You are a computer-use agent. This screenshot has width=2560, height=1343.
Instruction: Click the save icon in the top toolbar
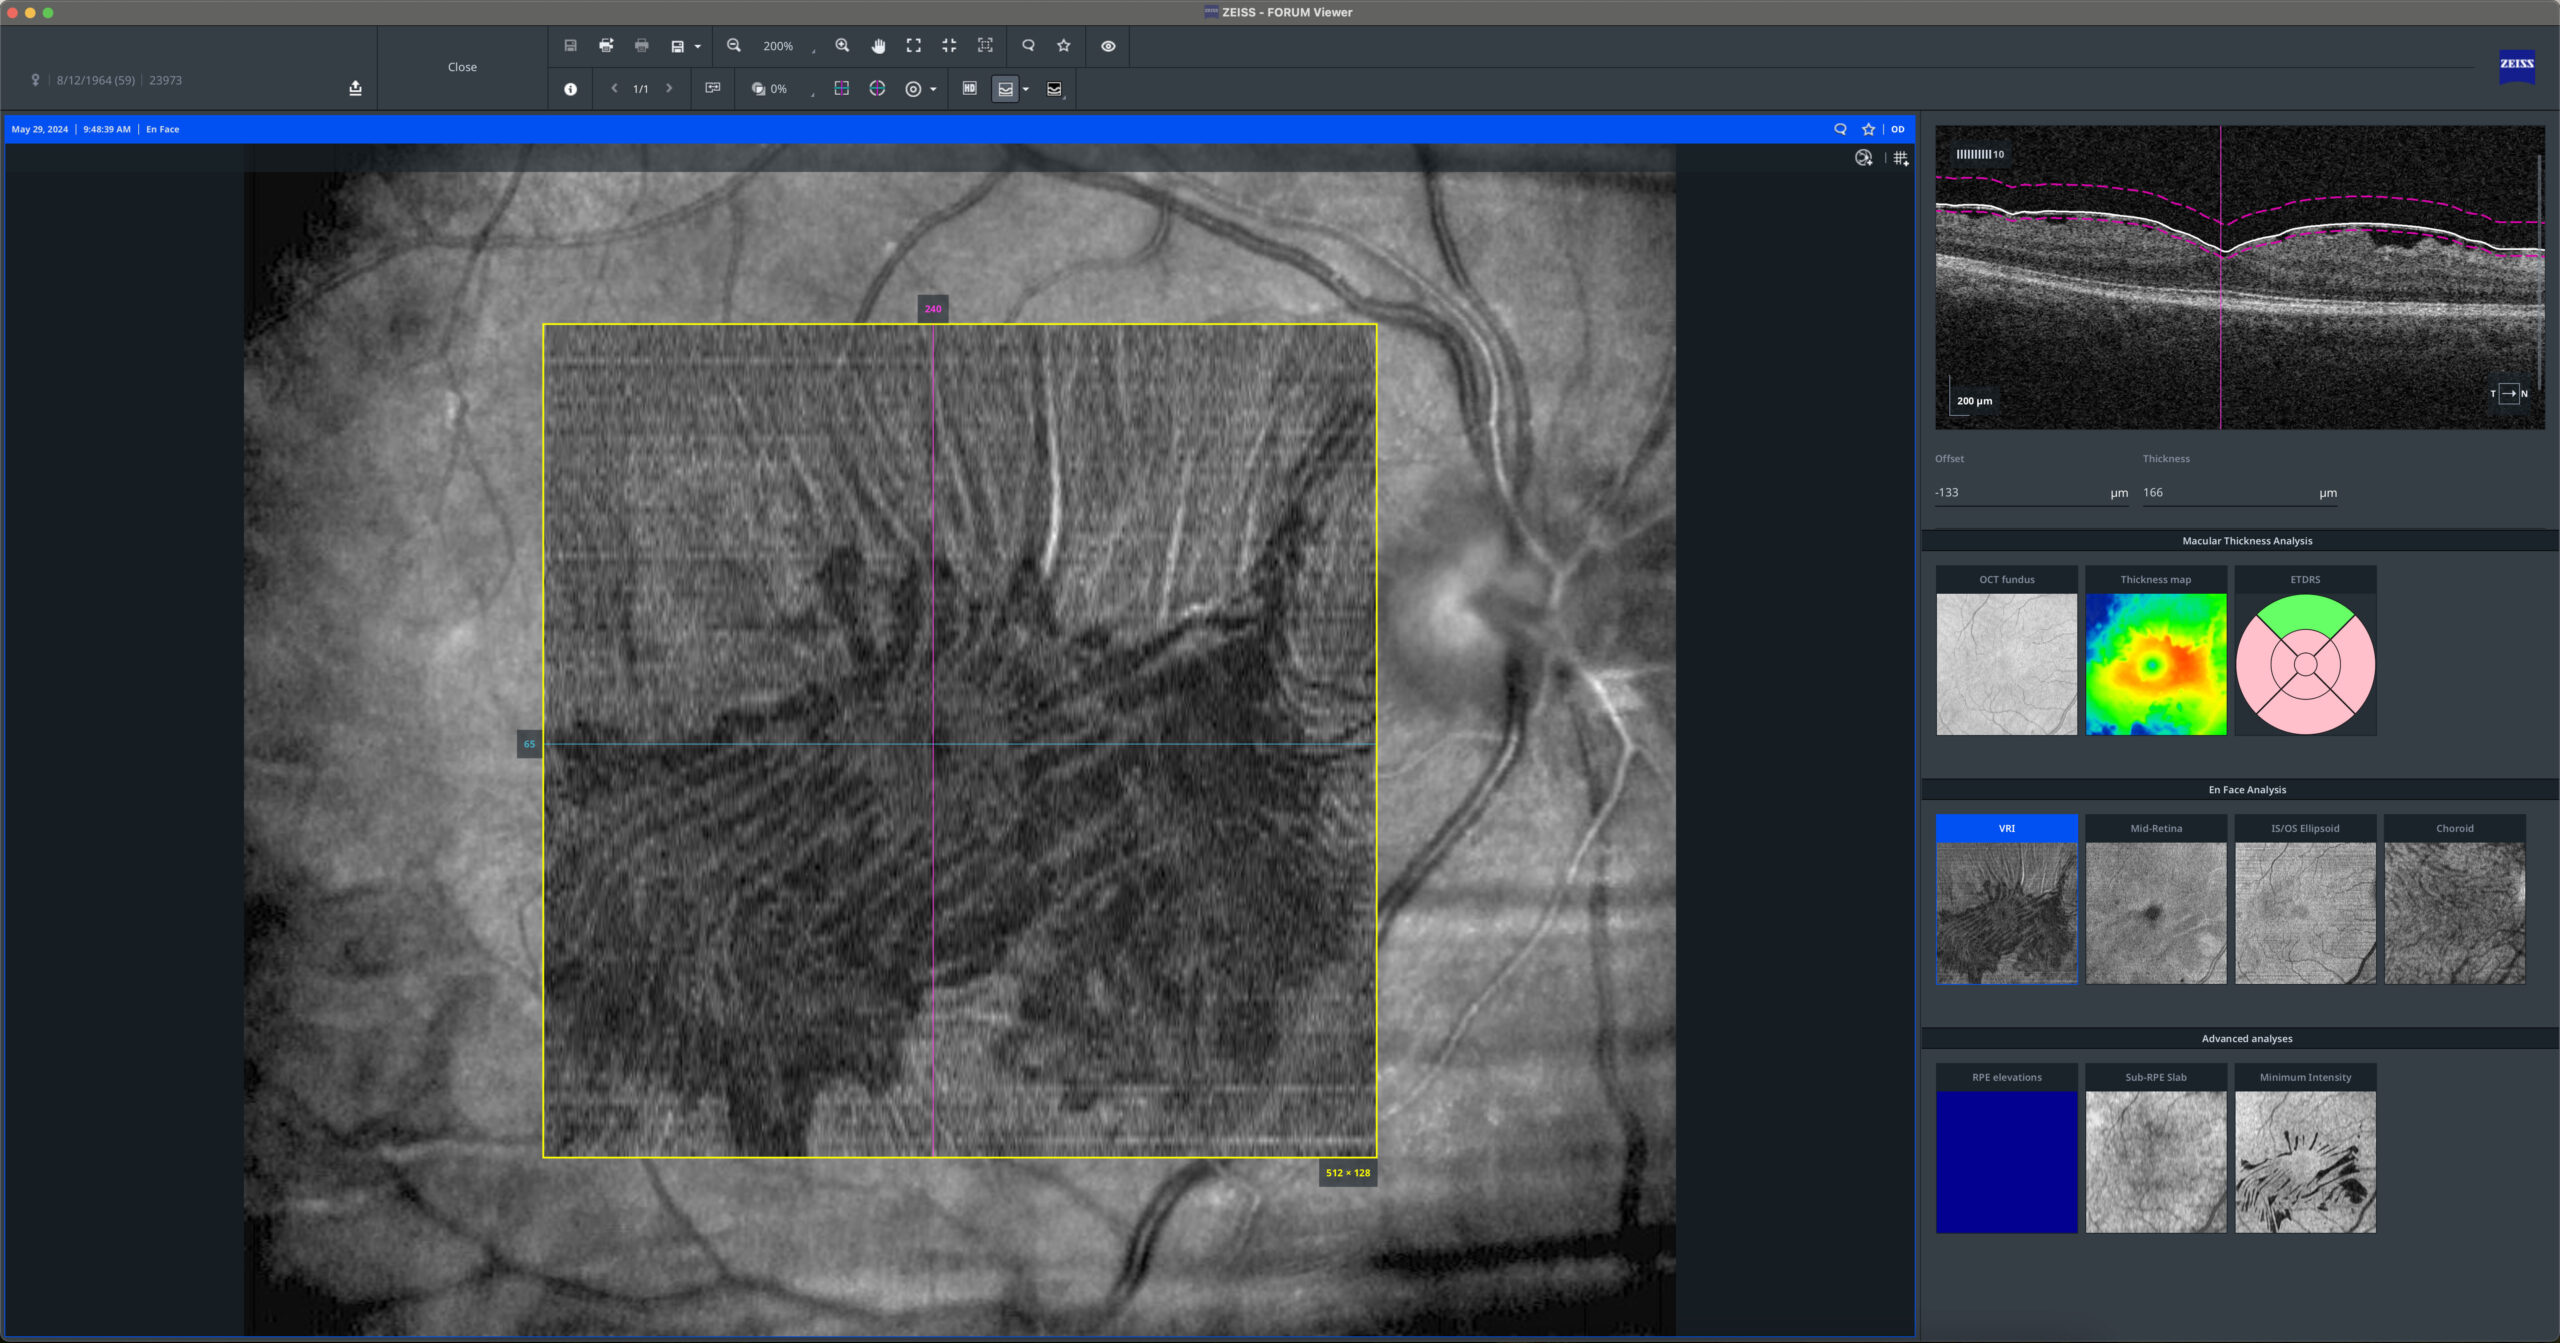[x=570, y=46]
